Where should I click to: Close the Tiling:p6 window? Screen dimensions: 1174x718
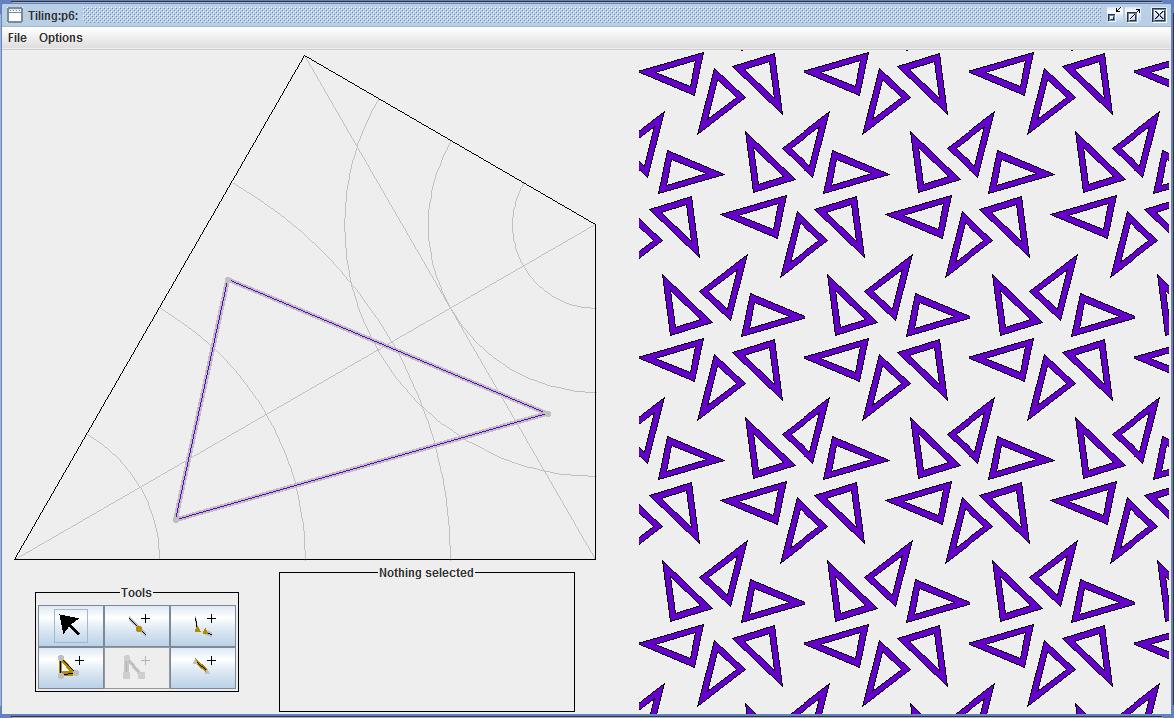[1158, 15]
